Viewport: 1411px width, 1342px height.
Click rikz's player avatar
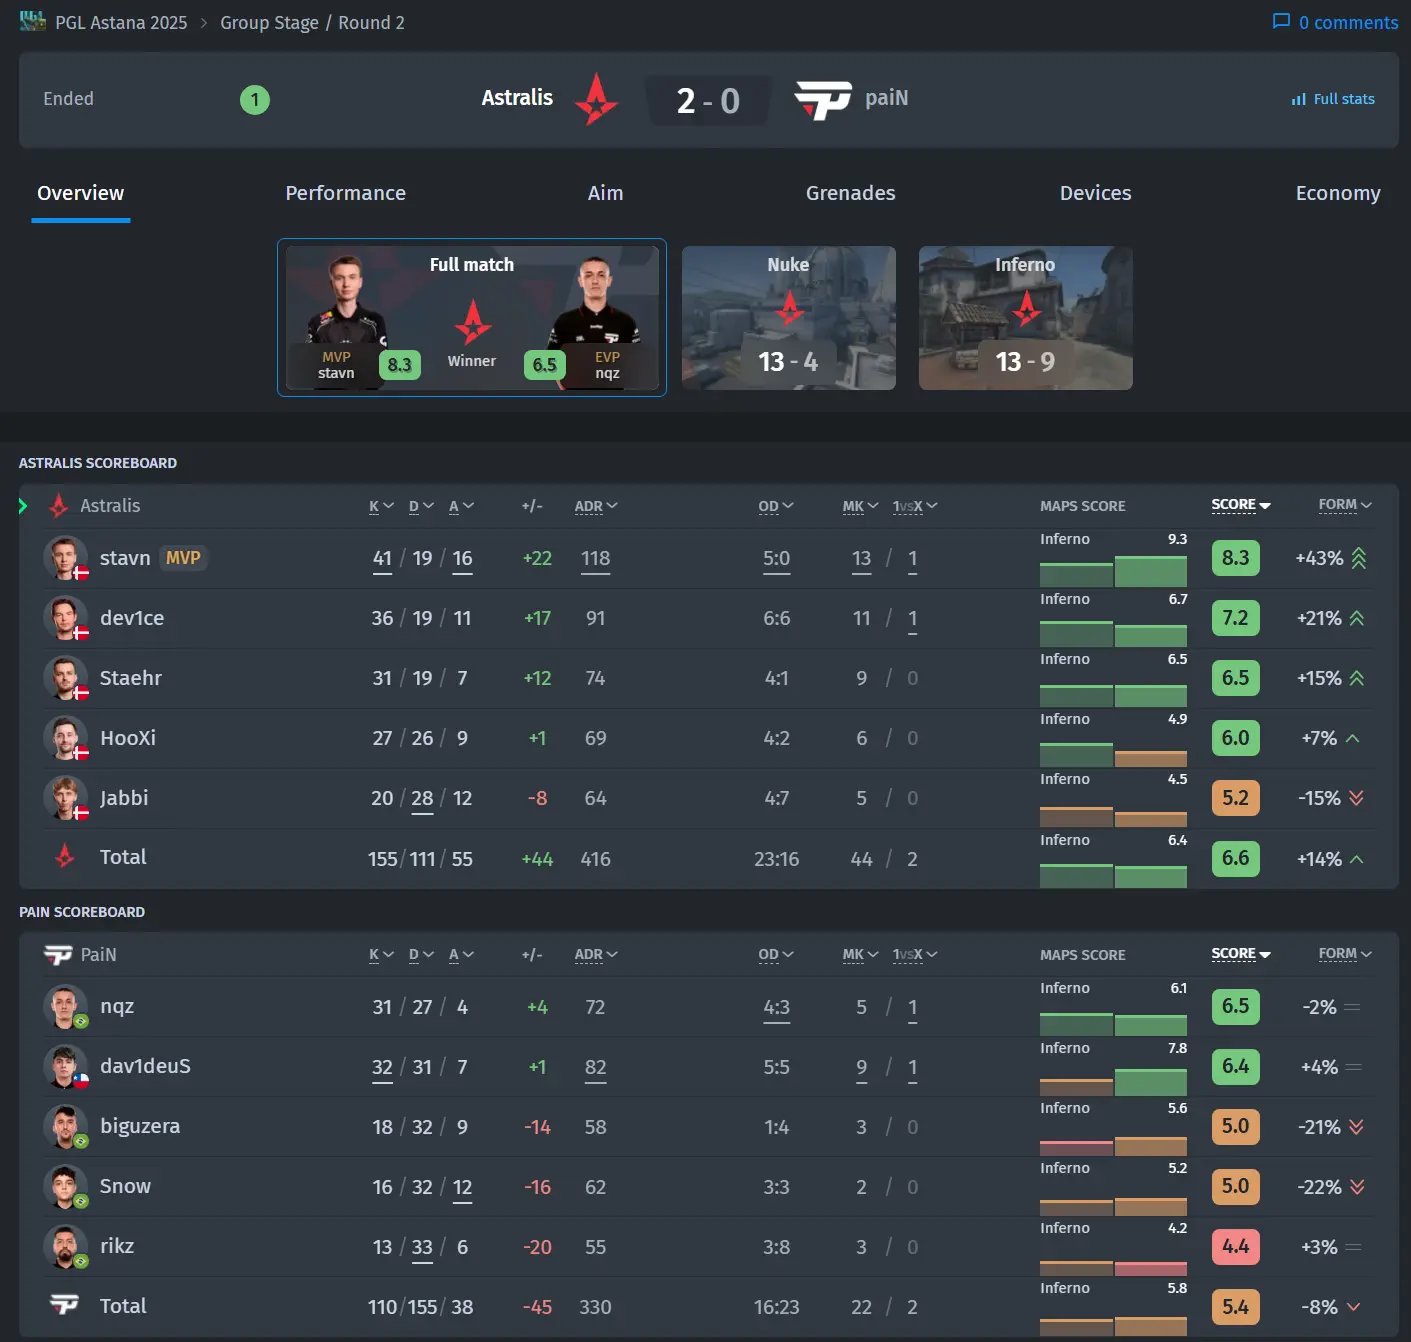(x=65, y=1247)
